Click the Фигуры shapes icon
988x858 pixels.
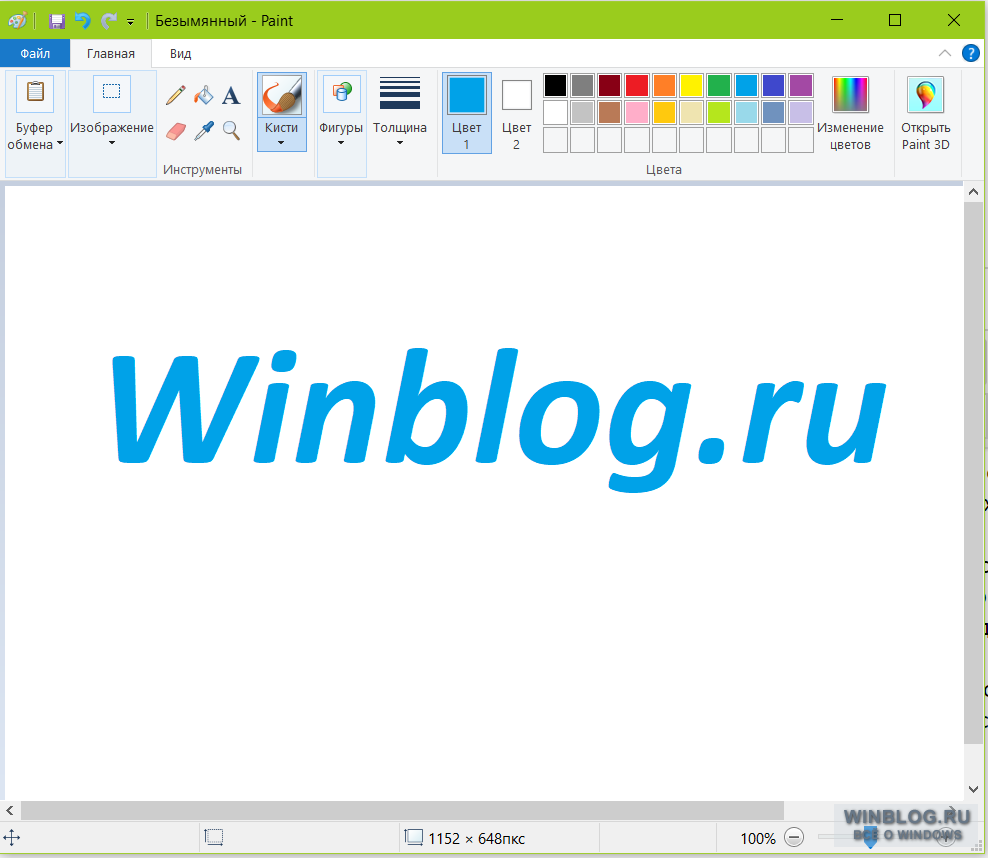click(342, 94)
